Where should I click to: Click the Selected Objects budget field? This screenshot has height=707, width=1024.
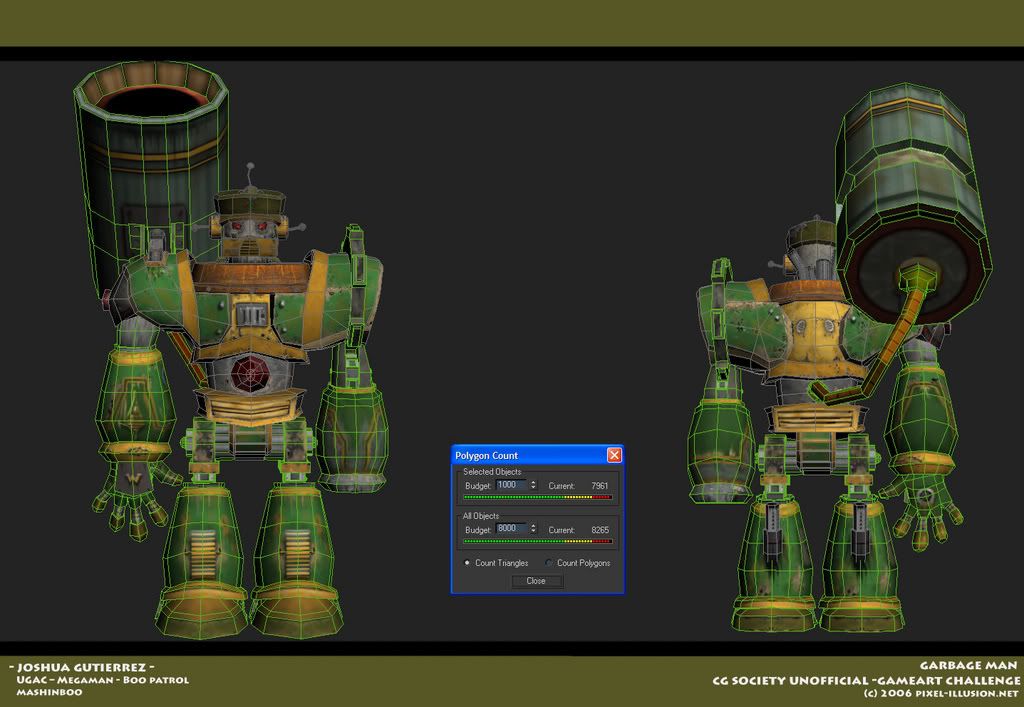(x=510, y=485)
